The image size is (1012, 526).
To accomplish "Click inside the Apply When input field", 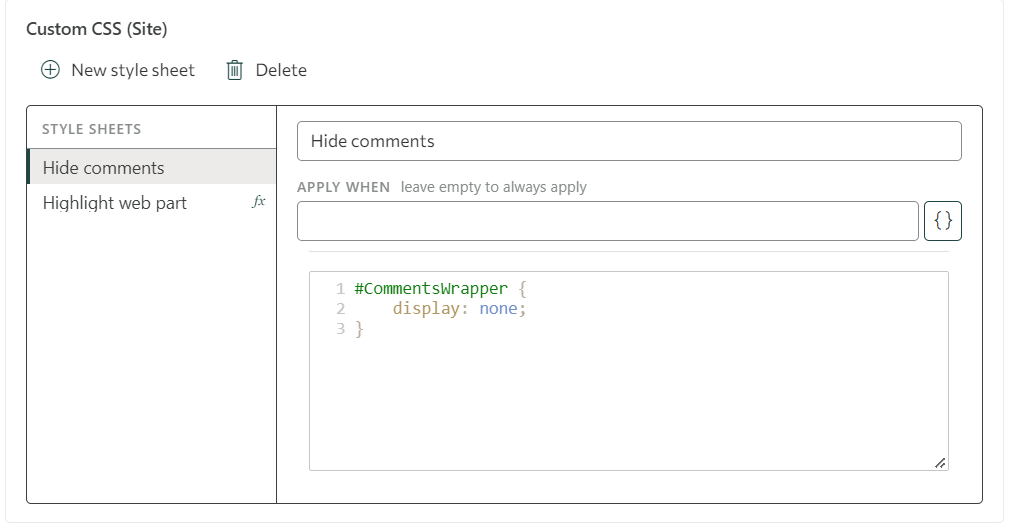I will coord(607,221).
